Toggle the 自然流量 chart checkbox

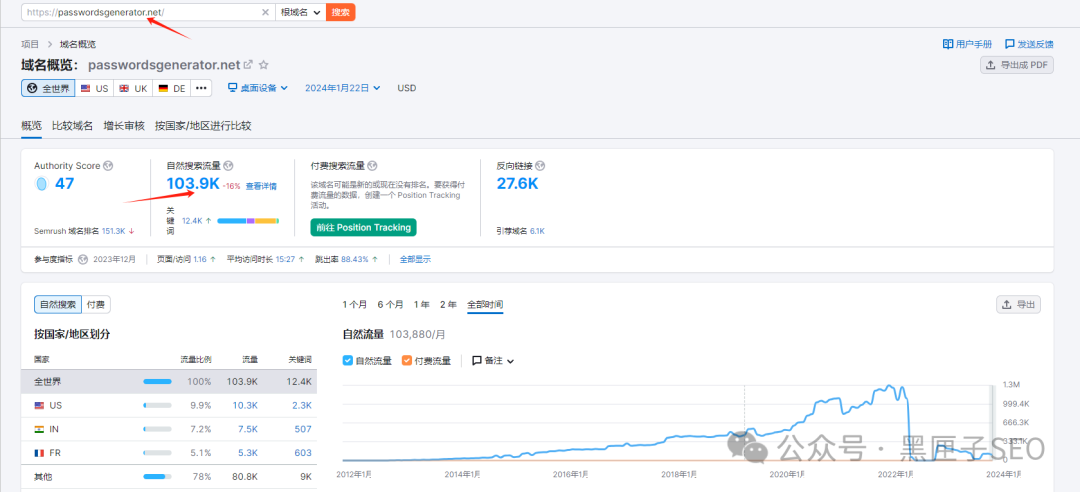coord(348,360)
